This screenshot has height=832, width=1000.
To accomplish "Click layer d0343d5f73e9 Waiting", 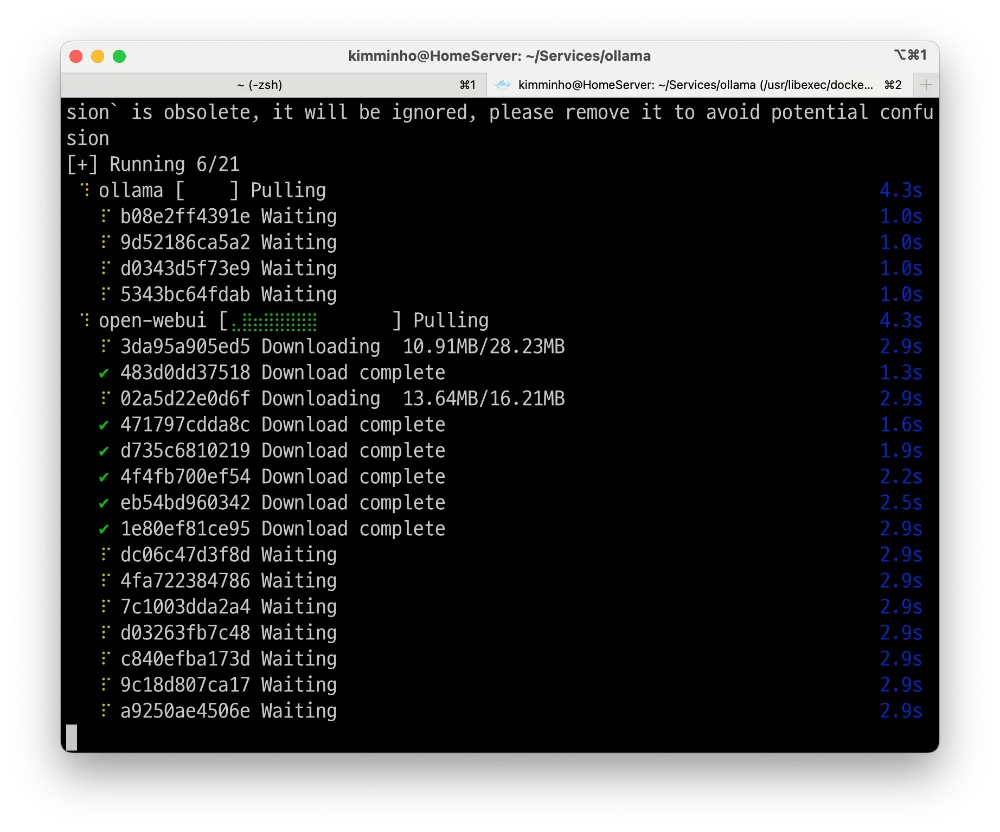I will point(228,268).
